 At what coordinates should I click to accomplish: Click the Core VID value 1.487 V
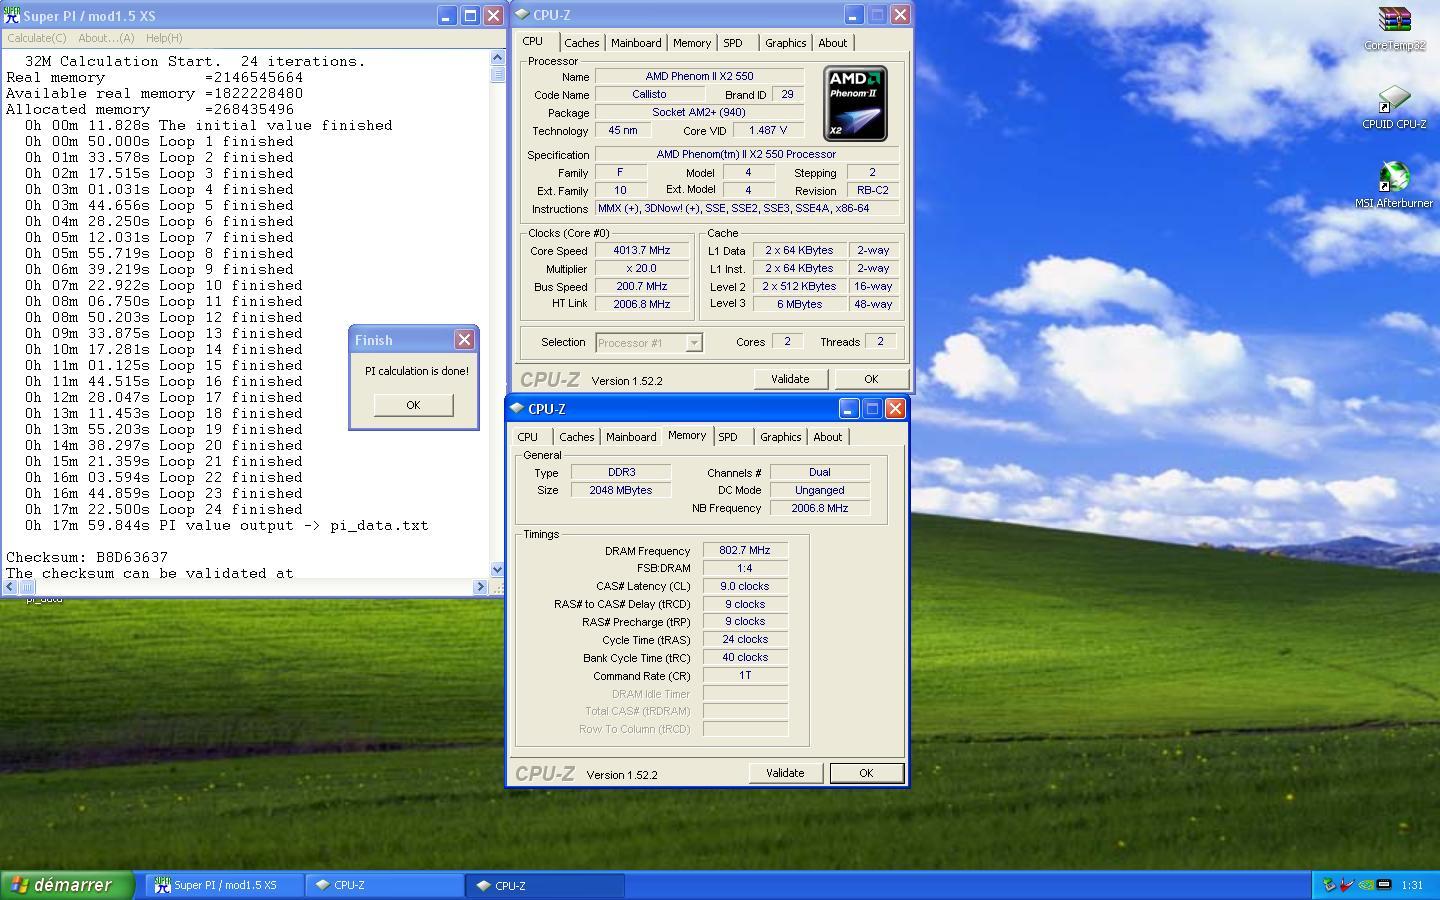(x=768, y=130)
